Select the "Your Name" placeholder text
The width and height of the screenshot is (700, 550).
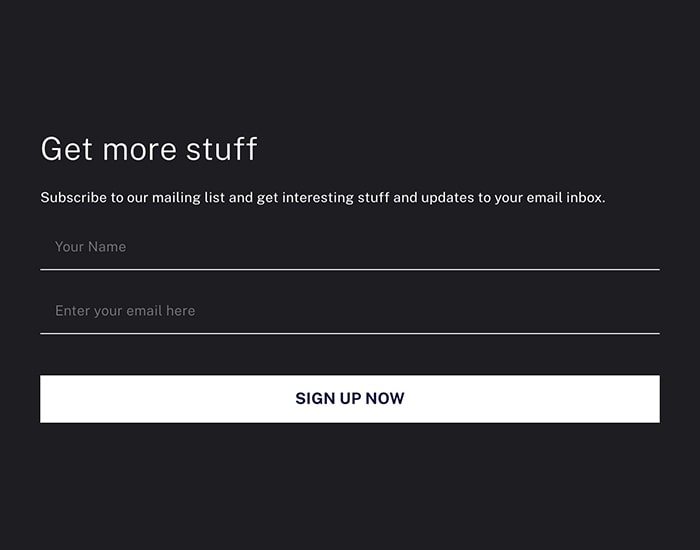point(91,247)
